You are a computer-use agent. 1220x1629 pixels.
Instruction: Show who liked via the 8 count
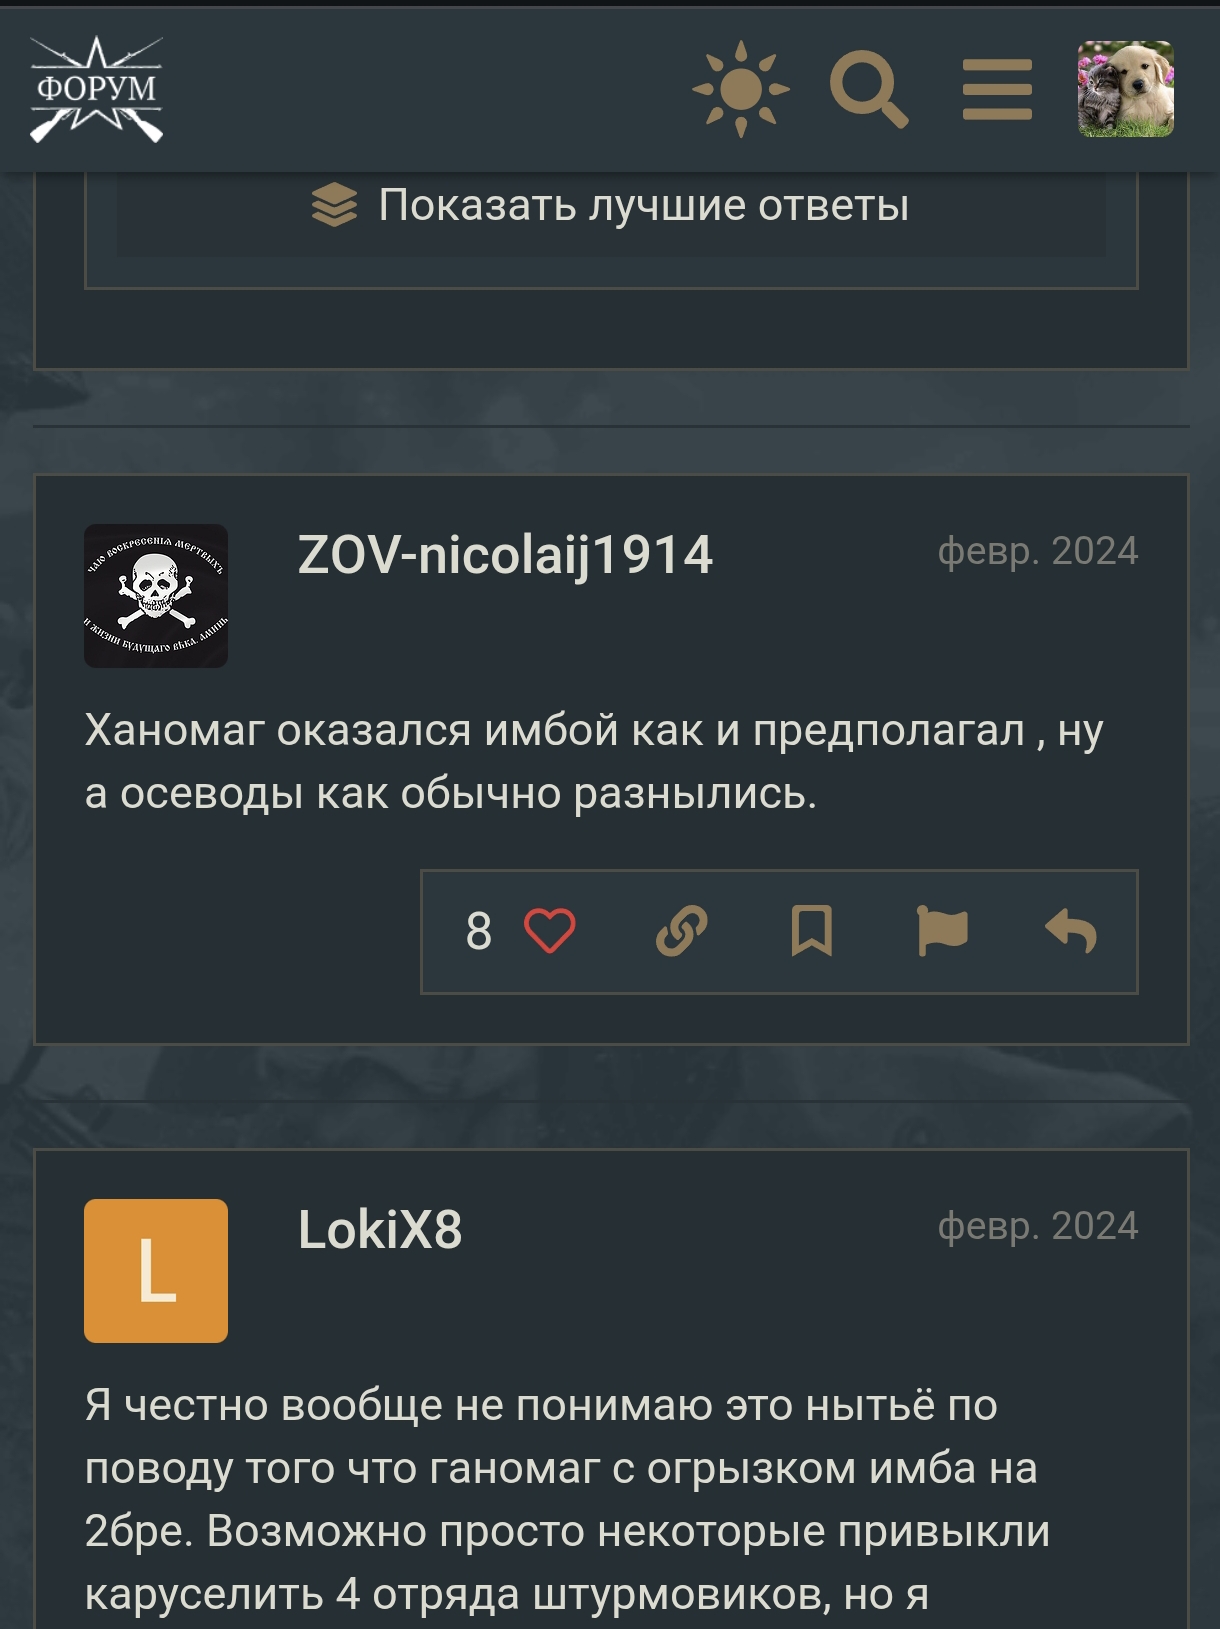pyautogui.click(x=479, y=931)
